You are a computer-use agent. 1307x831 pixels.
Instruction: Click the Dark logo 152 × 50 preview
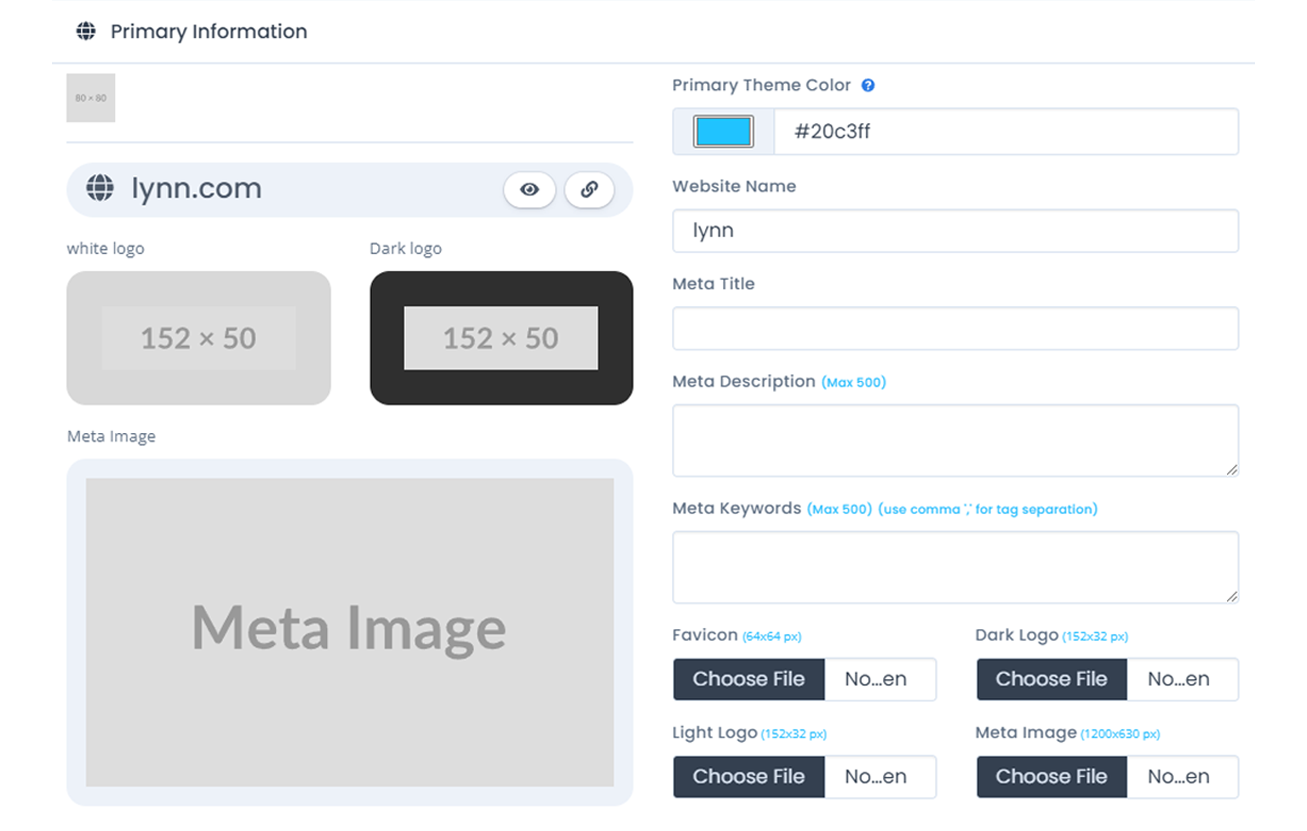click(501, 338)
